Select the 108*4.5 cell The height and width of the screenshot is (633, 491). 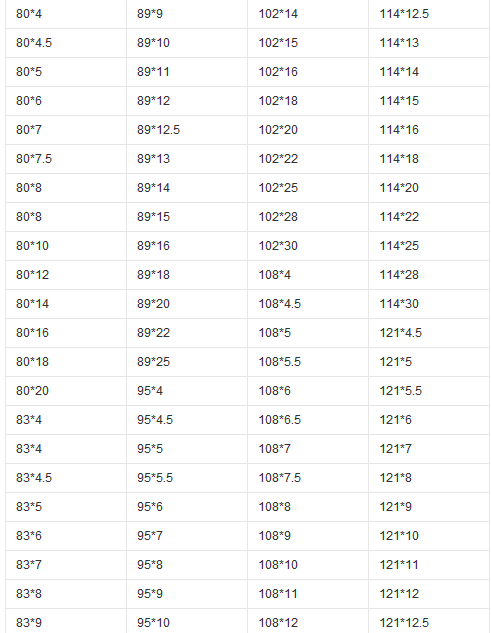[x=308, y=304]
